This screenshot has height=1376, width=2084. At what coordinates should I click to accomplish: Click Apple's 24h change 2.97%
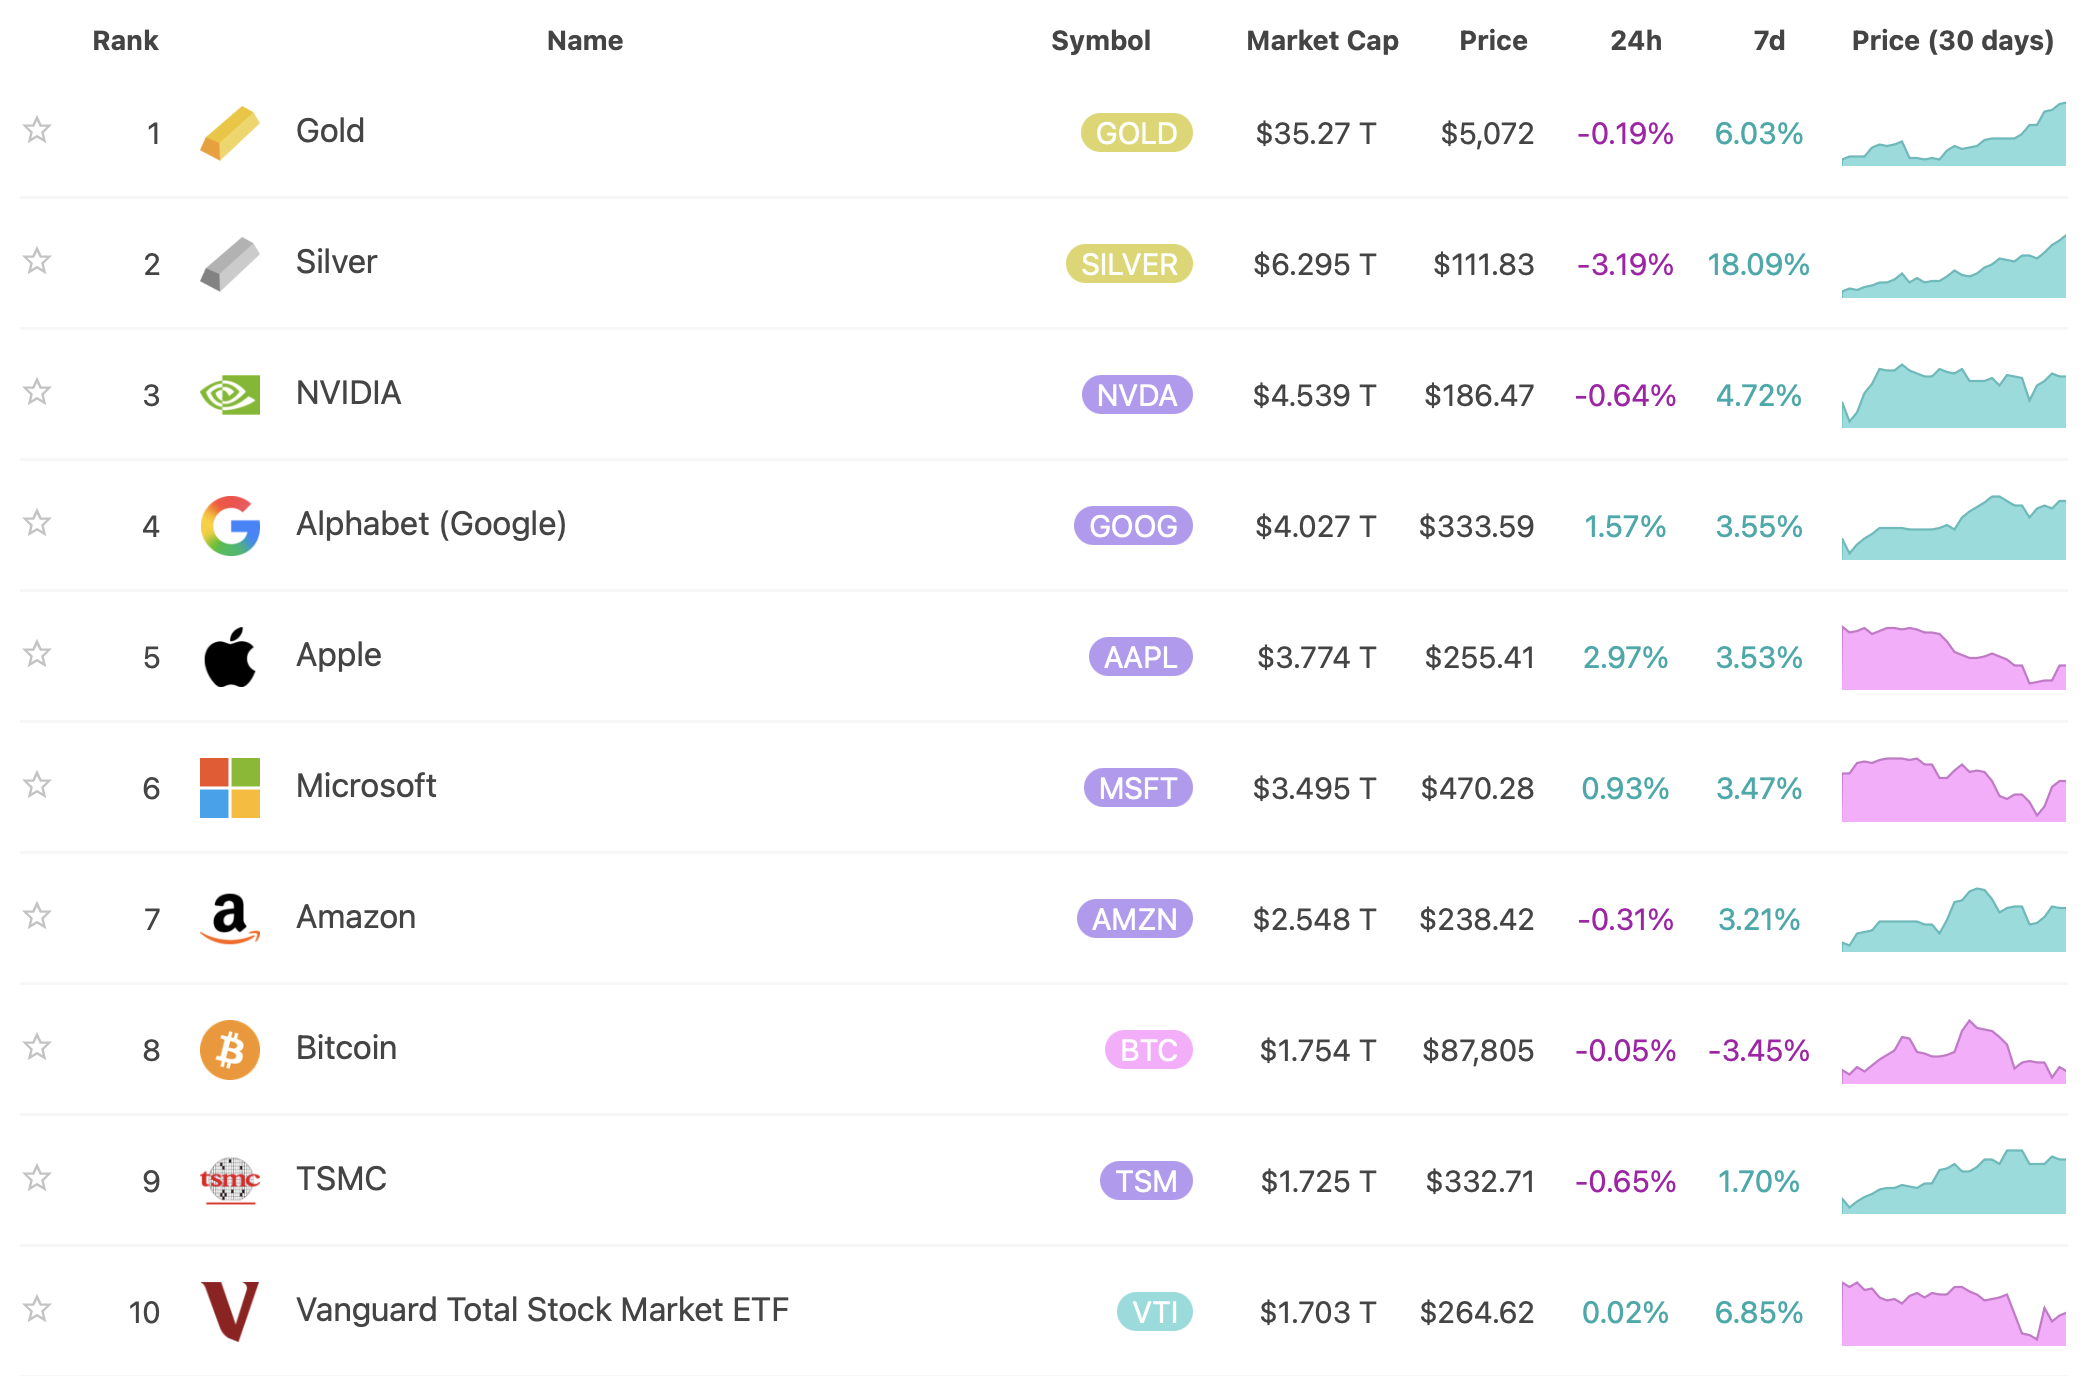(1625, 657)
